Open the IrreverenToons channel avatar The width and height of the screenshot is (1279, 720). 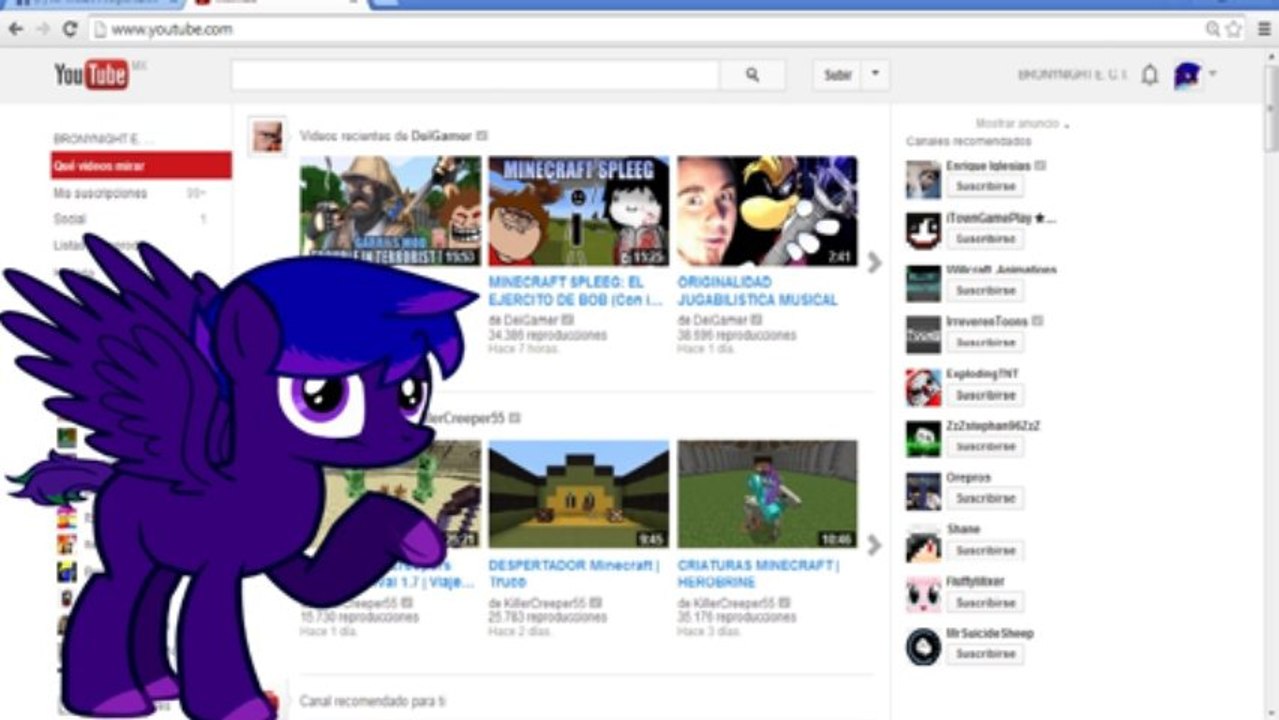(923, 335)
